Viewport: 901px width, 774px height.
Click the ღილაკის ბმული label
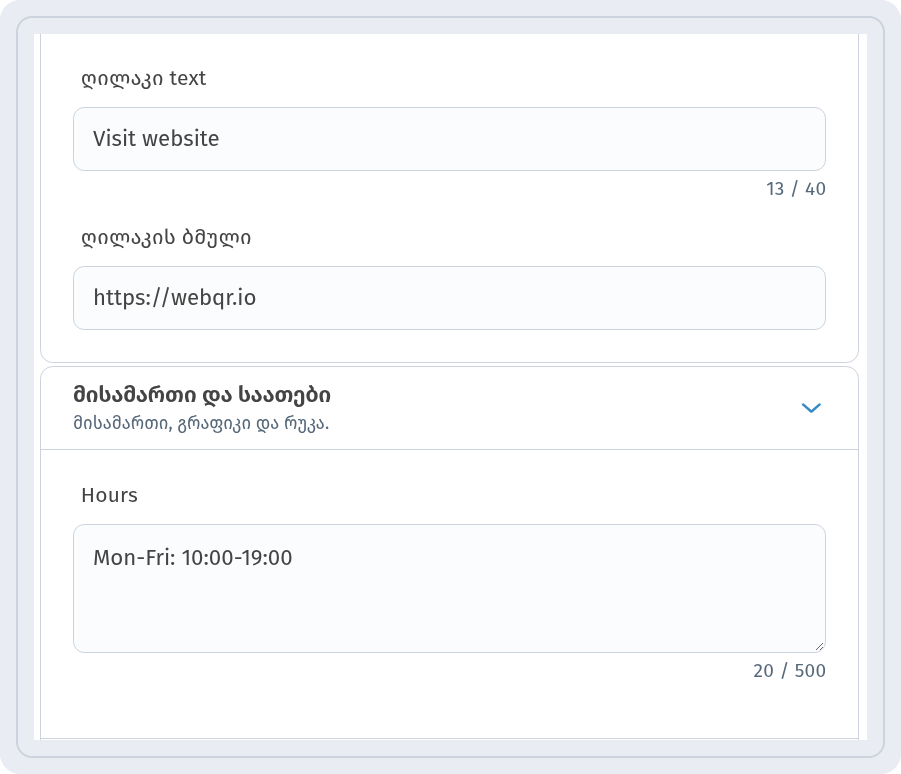(166, 237)
